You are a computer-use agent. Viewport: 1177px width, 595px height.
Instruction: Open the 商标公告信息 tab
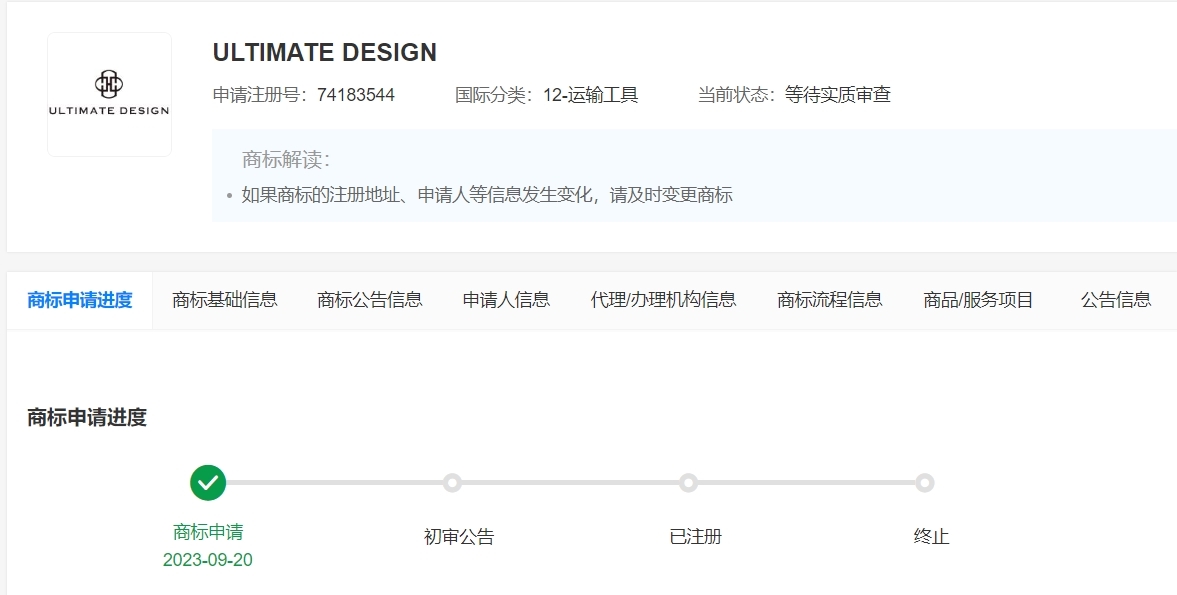(370, 300)
